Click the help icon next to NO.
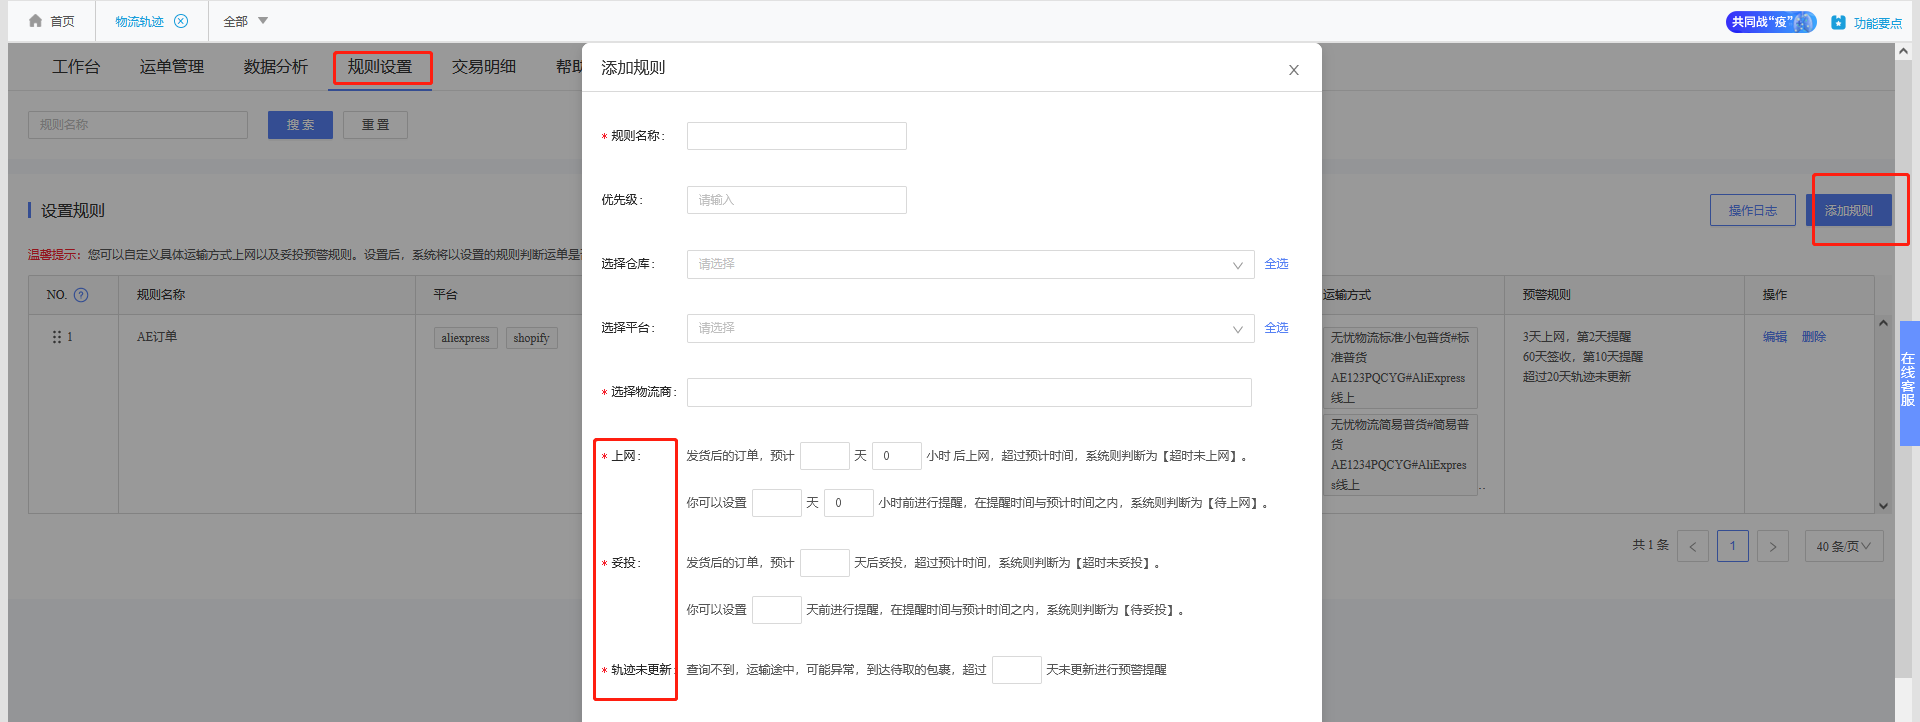1920x722 pixels. tap(81, 295)
